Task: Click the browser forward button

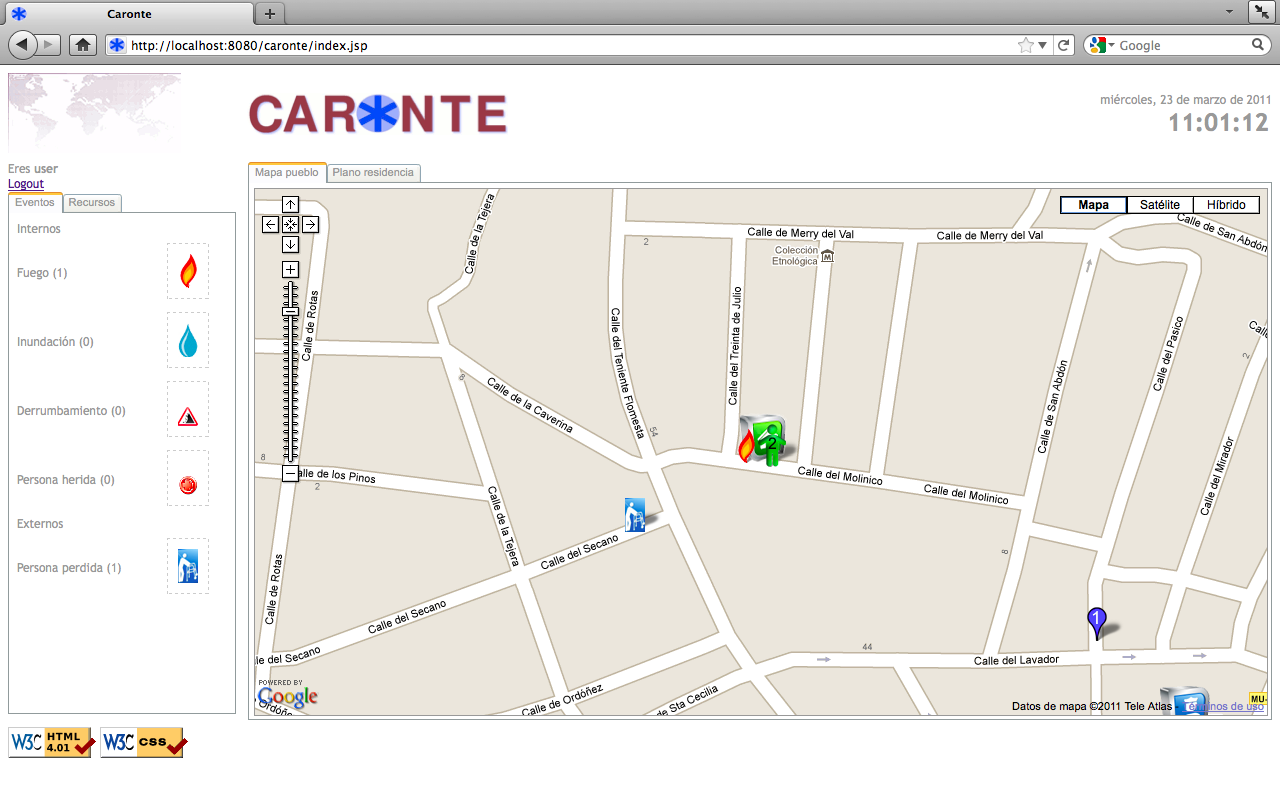Action: tap(49, 45)
